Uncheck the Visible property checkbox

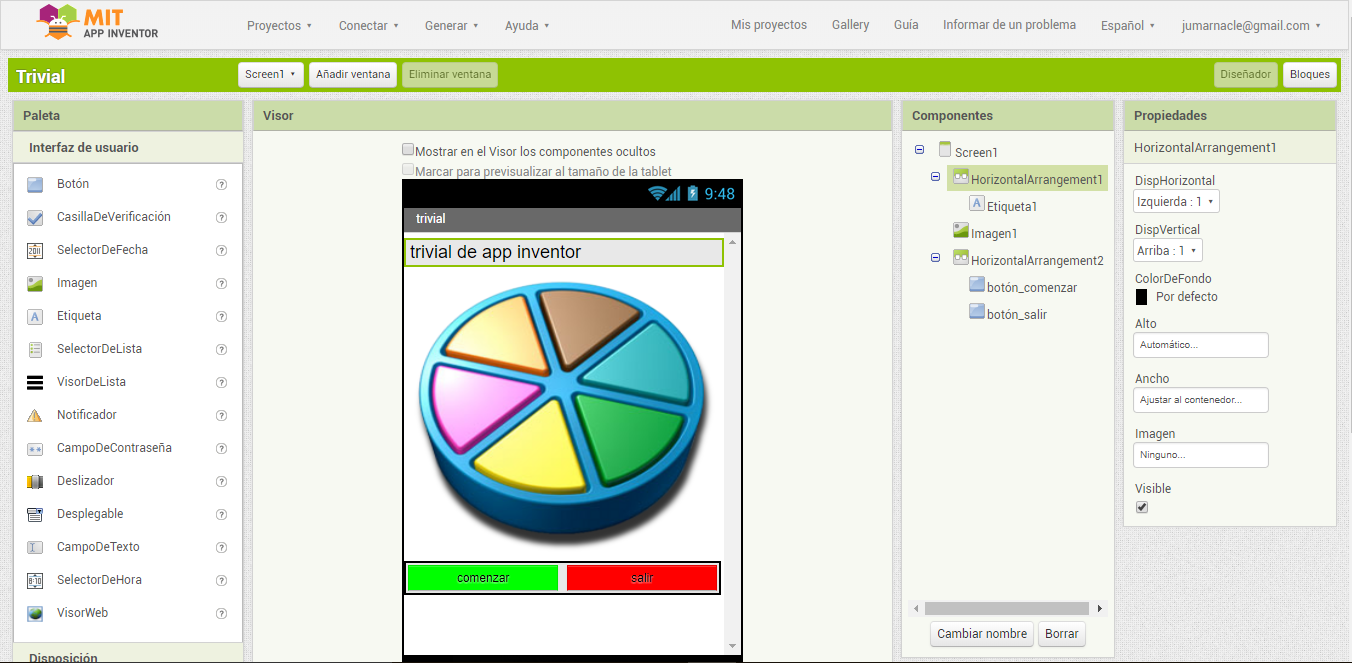point(1142,507)
